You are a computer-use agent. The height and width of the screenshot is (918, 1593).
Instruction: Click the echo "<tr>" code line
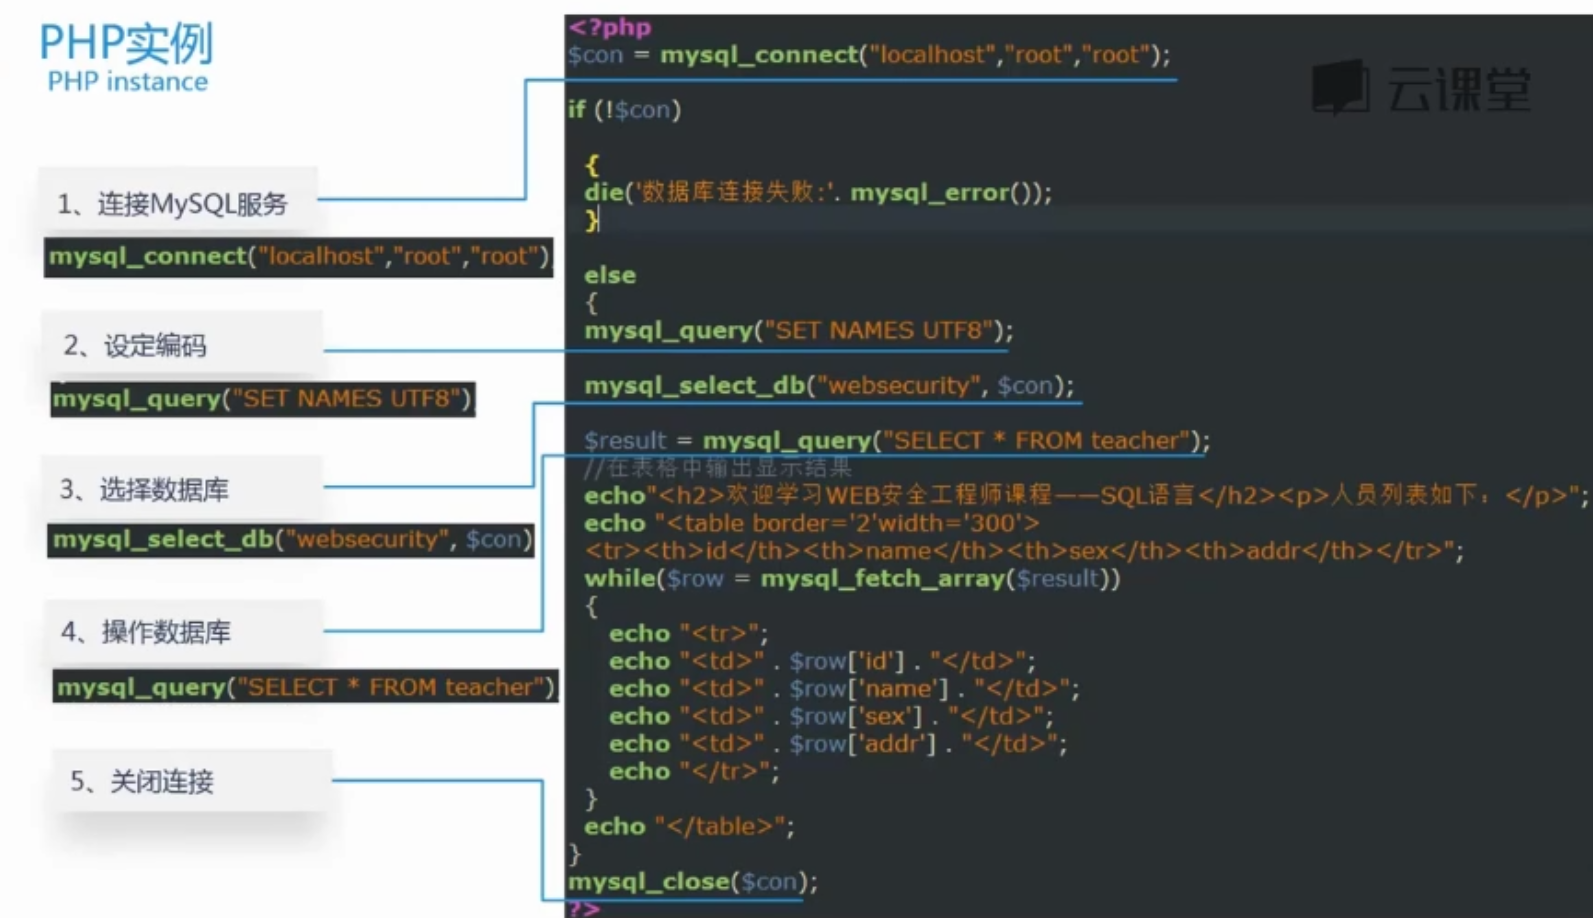pyautogui.click(x=689, y=633)
